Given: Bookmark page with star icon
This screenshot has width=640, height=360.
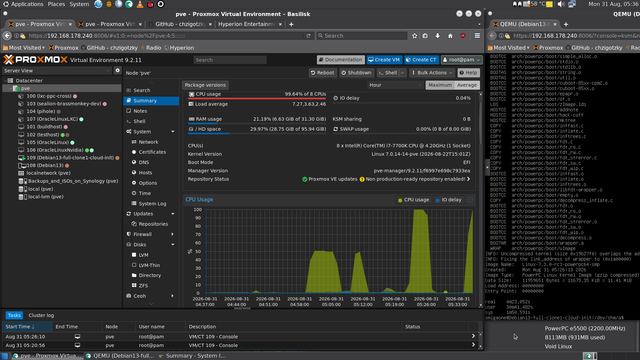Looking at the screenshot, I should click(415, 36).
